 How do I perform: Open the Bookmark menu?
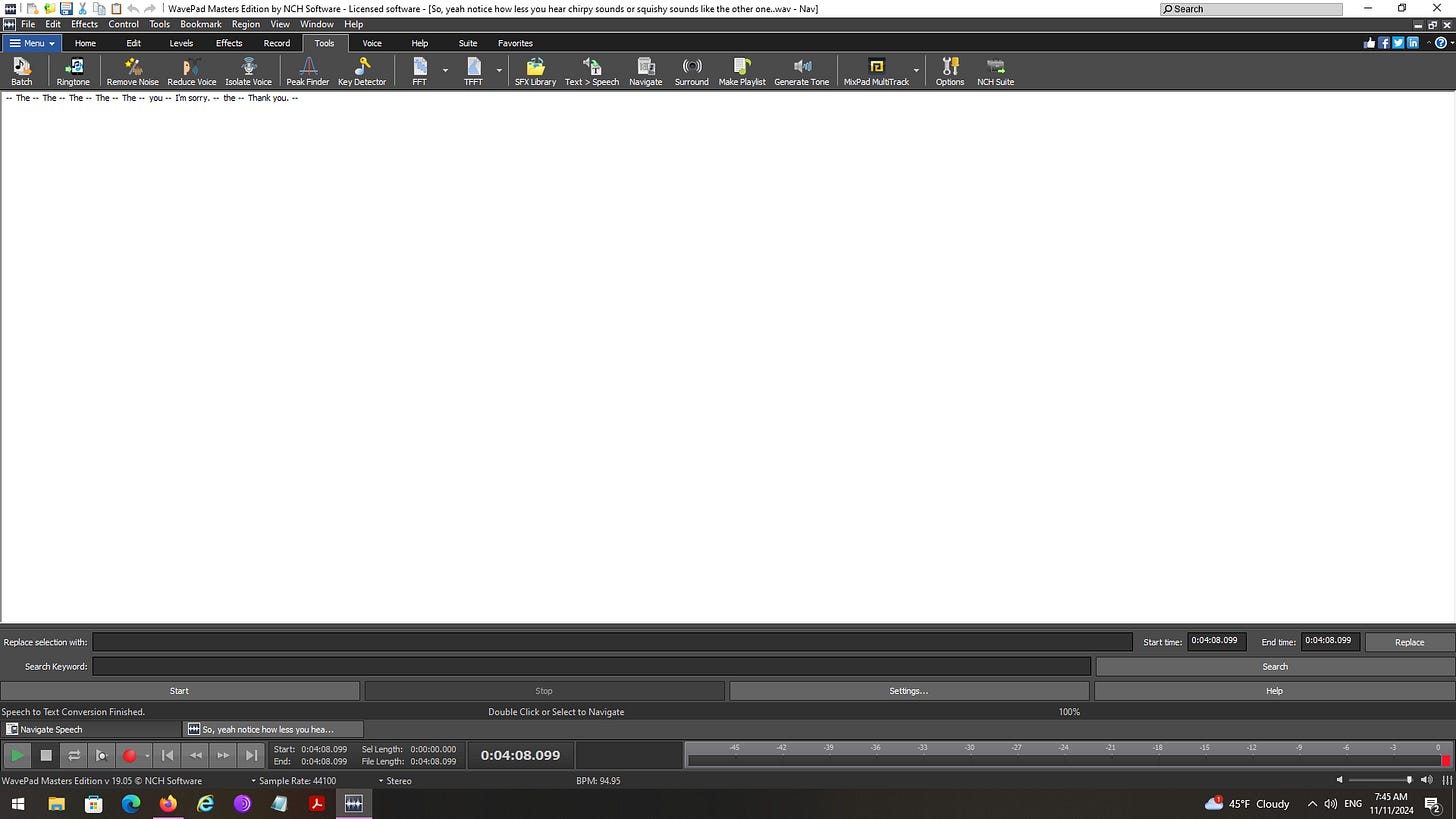point(201,24)
